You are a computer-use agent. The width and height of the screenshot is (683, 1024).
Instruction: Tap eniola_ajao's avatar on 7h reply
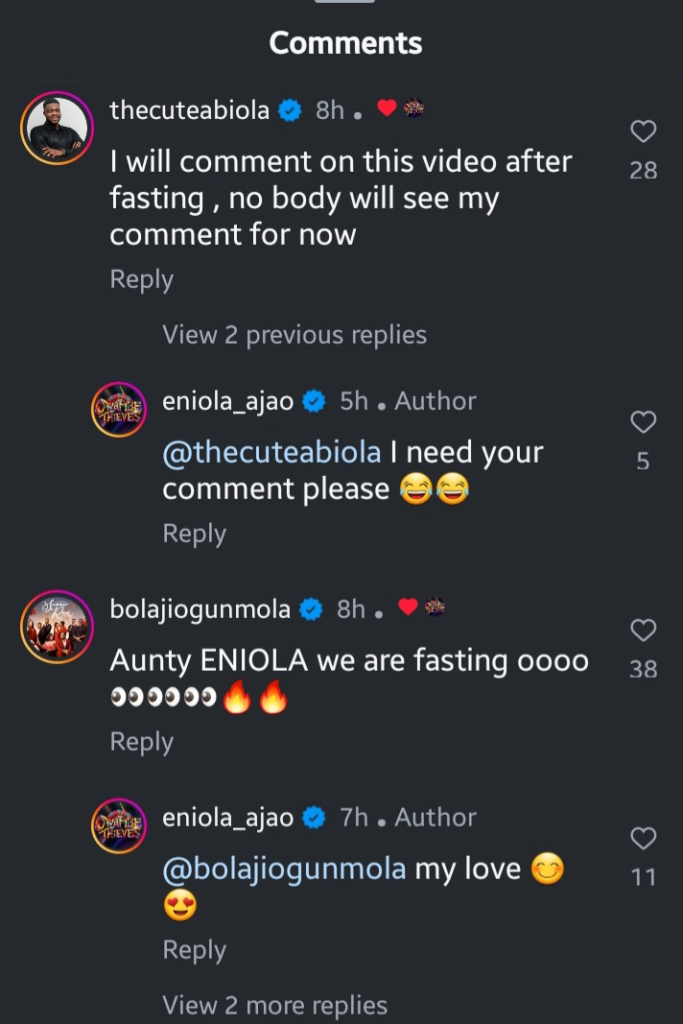119,826
